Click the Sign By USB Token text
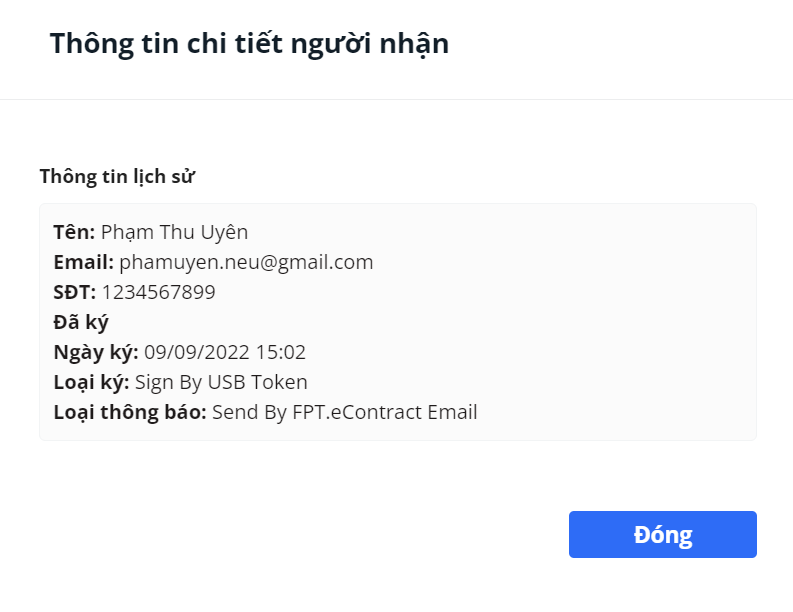Screen dimensions: 793x612 point(221,382)
